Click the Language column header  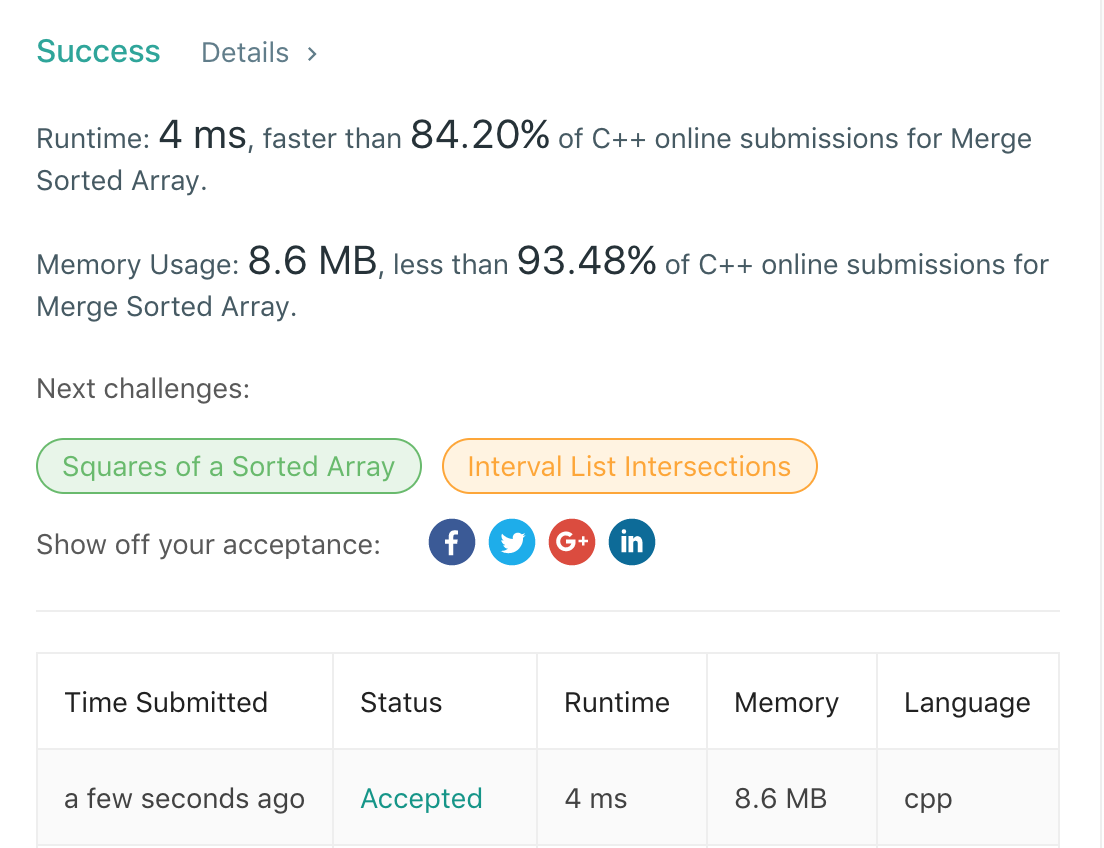(x=966, y=703)
